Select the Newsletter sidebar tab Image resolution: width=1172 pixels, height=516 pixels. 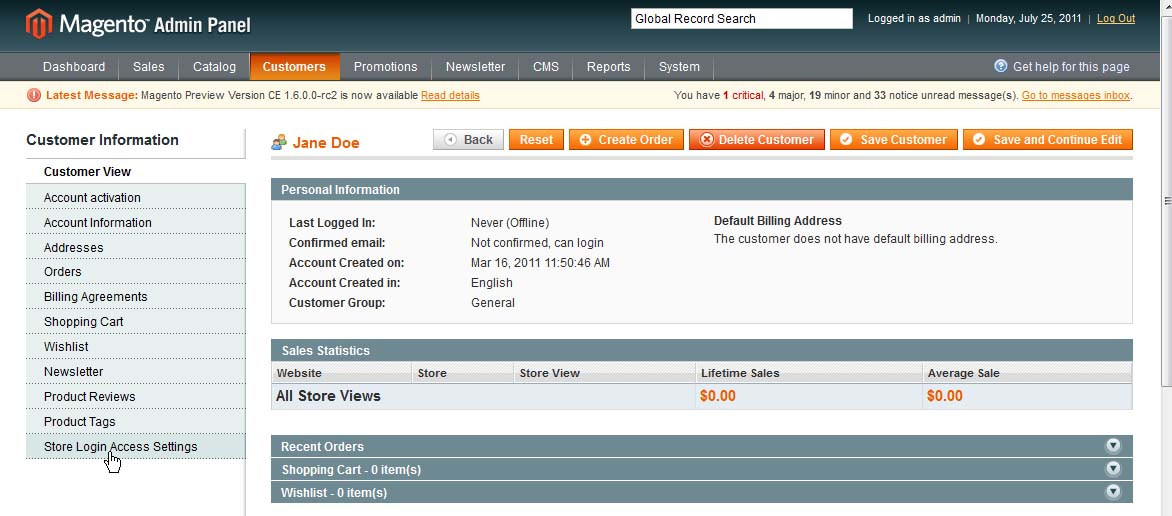pyautogui.click(x=135, y=372)
